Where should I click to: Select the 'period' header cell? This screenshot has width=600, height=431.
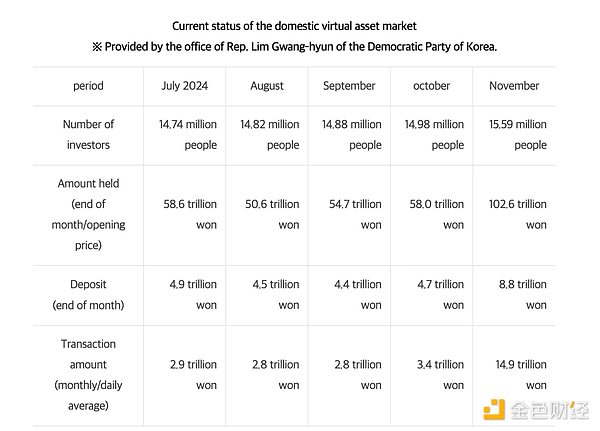[x=88, y=86]
